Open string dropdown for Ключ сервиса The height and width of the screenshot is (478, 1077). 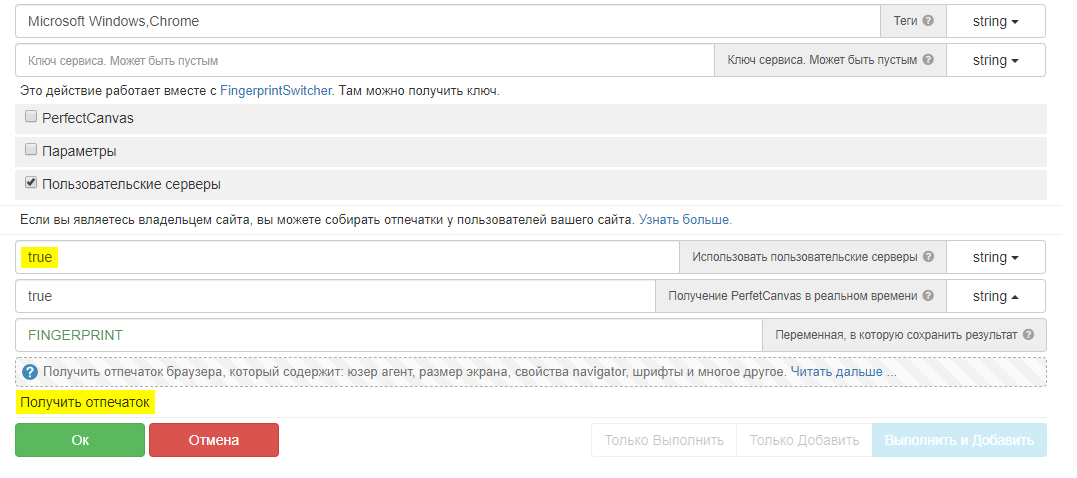[995, 60]
